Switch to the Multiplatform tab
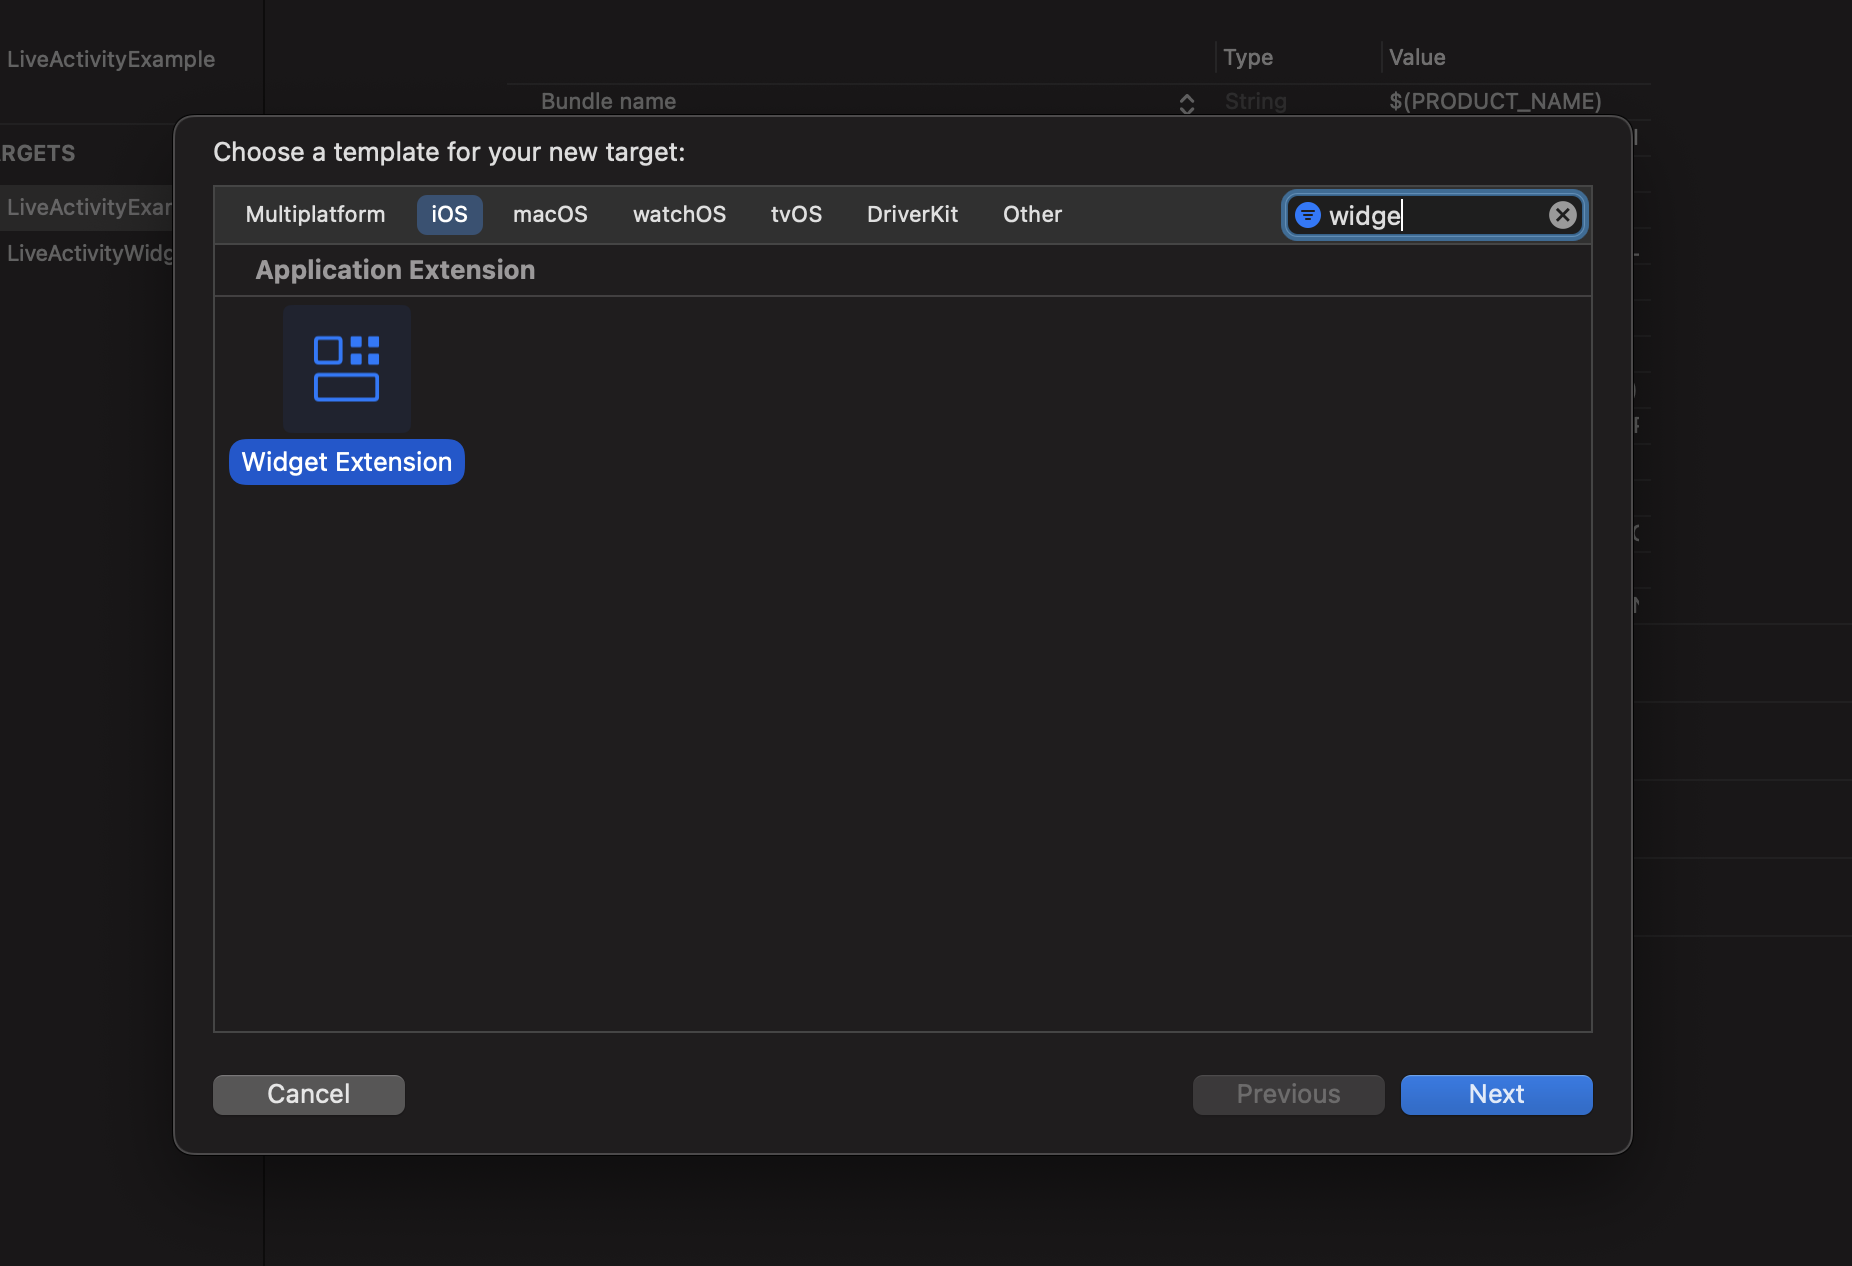Viewport: 1852px width, 1266px height. (x=315, y=215)
